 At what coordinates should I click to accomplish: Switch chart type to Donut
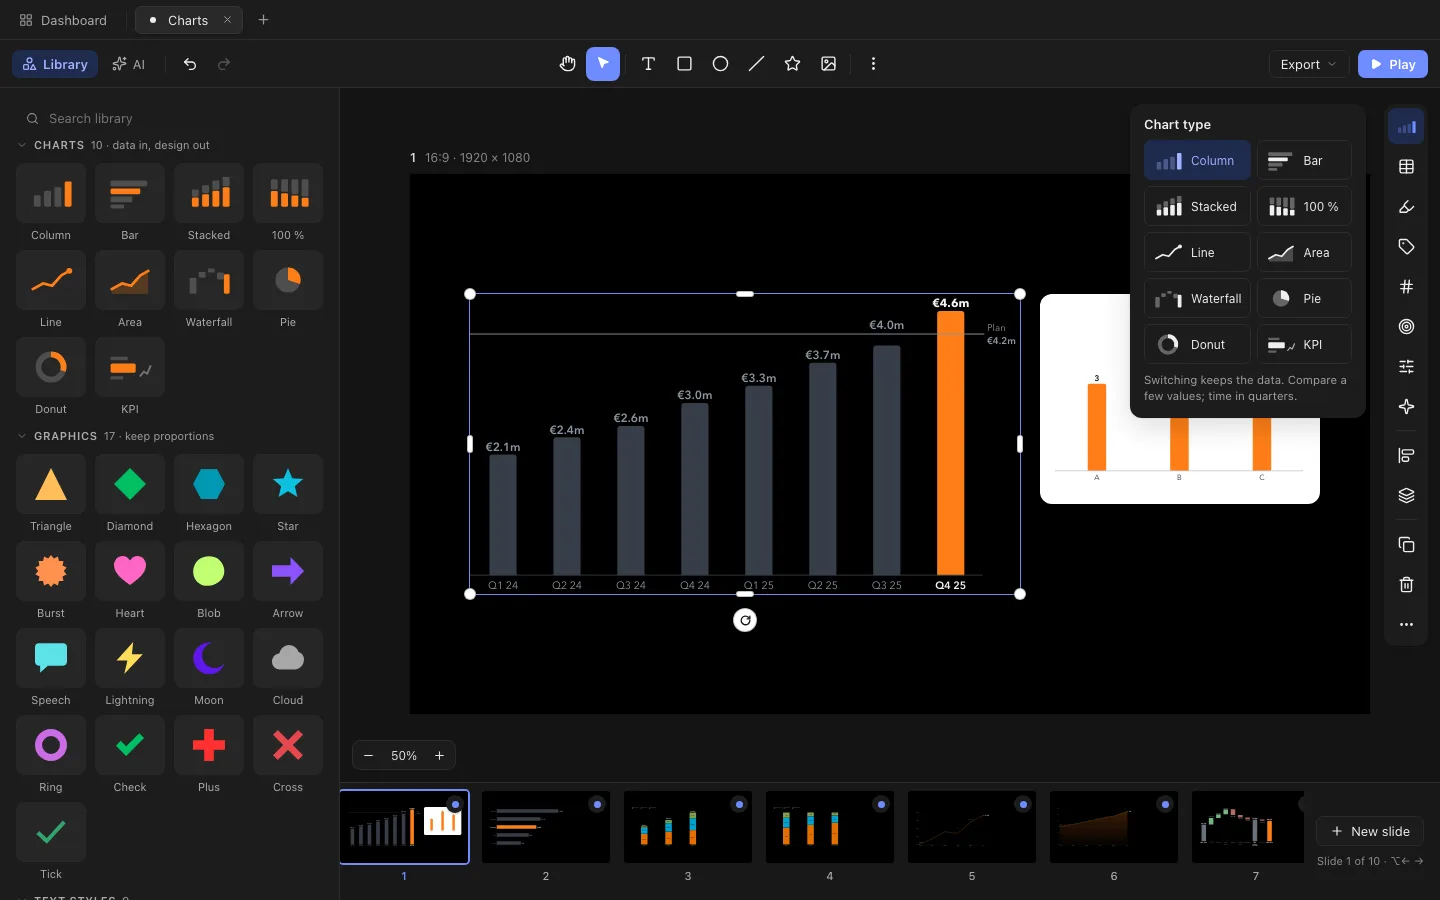(x=1197, y=344)
